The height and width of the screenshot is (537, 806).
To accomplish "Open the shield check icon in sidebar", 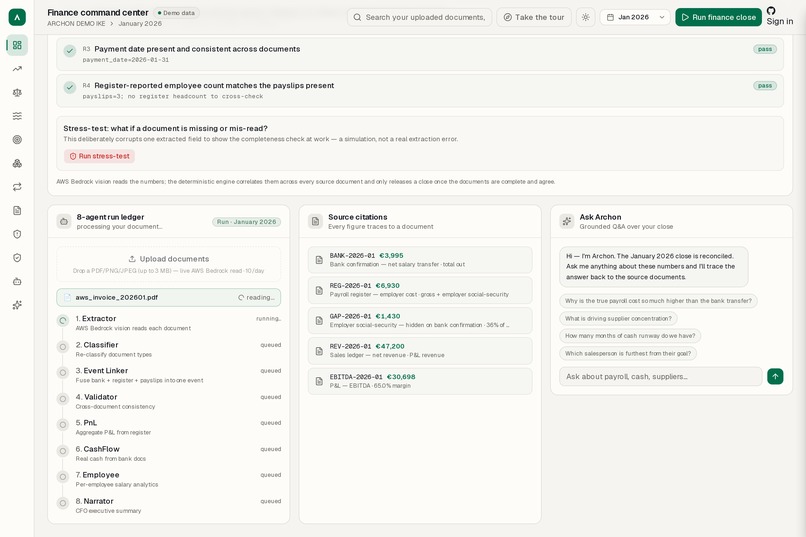I will coord(17,258).
